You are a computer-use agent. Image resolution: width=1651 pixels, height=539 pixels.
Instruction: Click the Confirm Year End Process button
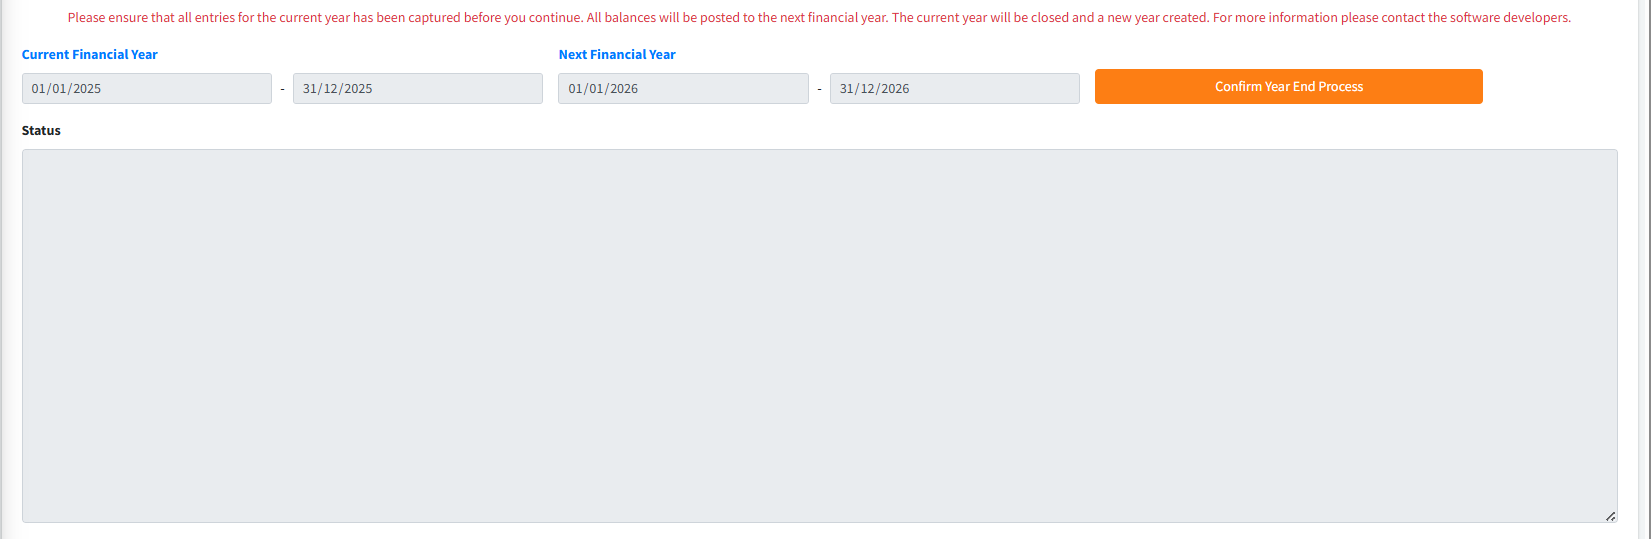pyautogui.click(x=1288, y=87)
